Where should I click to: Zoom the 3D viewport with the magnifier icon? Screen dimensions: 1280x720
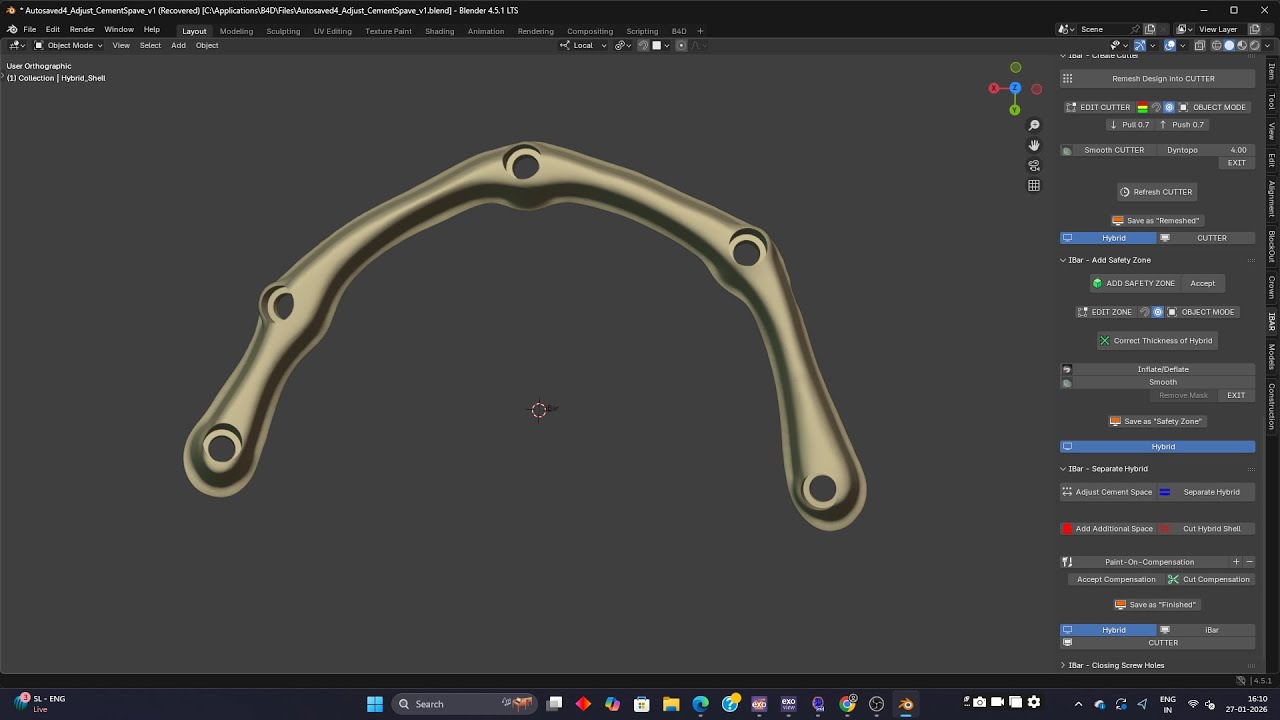coord(1034,125)
